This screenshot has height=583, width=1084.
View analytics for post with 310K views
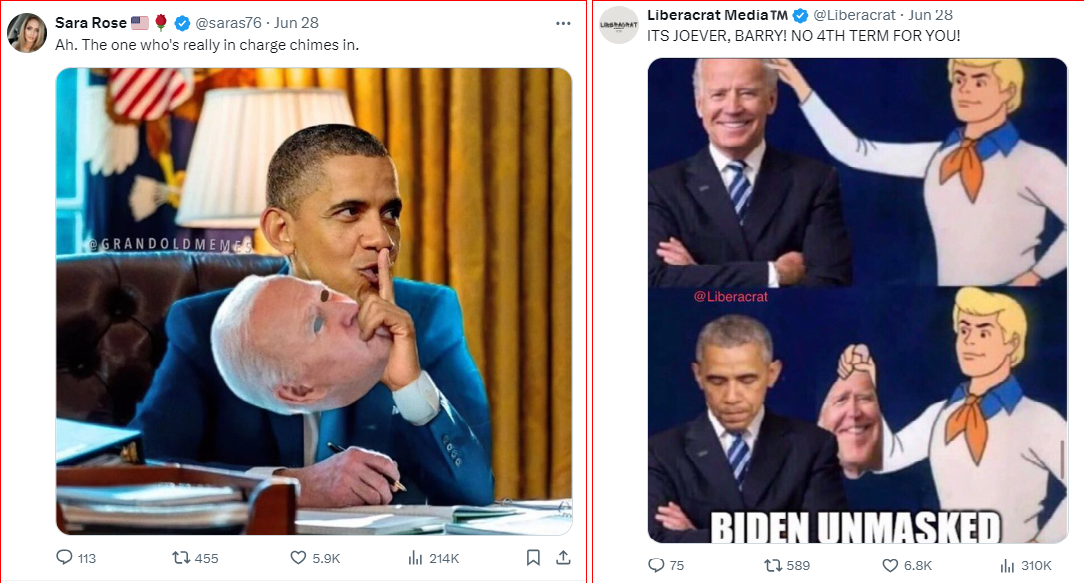tap(1026, 565)
